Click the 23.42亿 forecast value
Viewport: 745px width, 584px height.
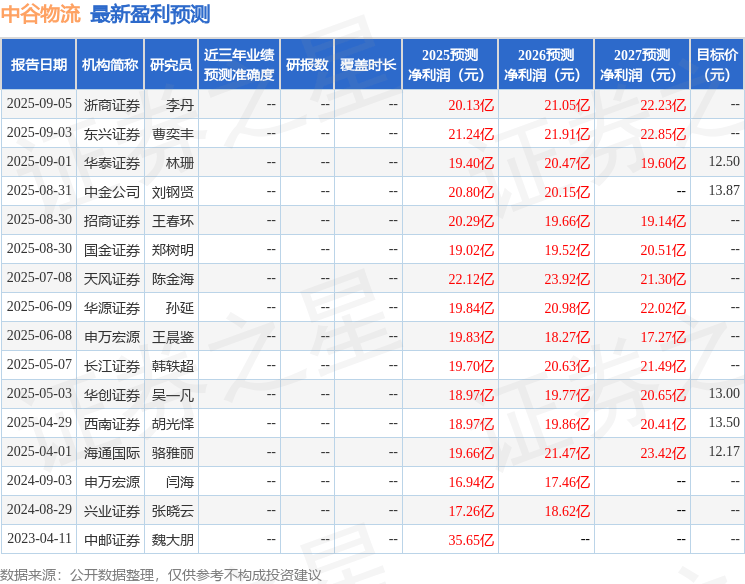663,453
